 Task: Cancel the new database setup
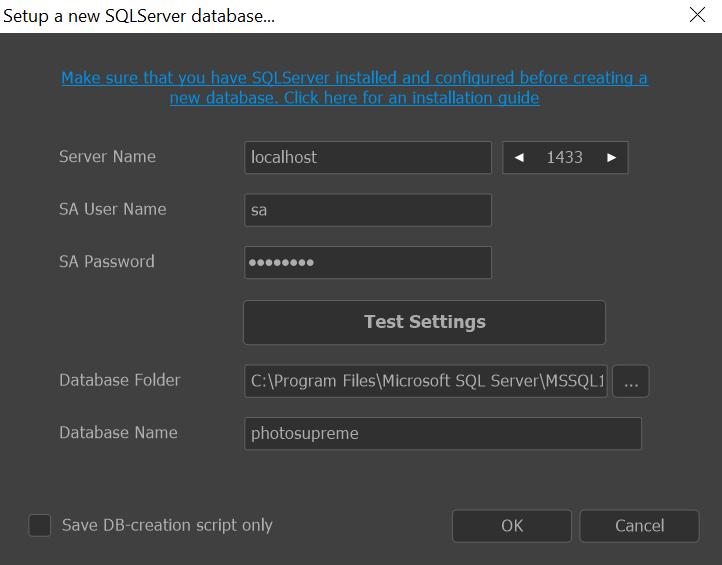[x=639, y=526]
